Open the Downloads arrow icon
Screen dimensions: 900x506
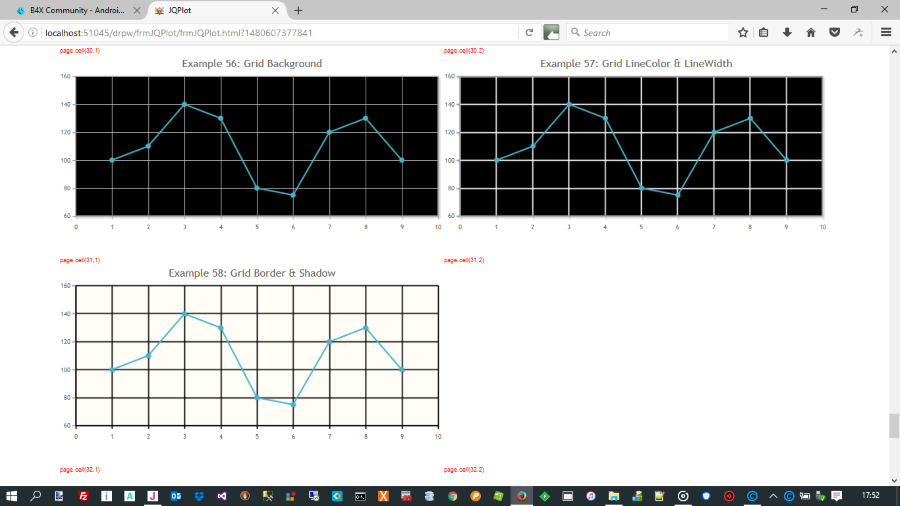click(788, 33)
